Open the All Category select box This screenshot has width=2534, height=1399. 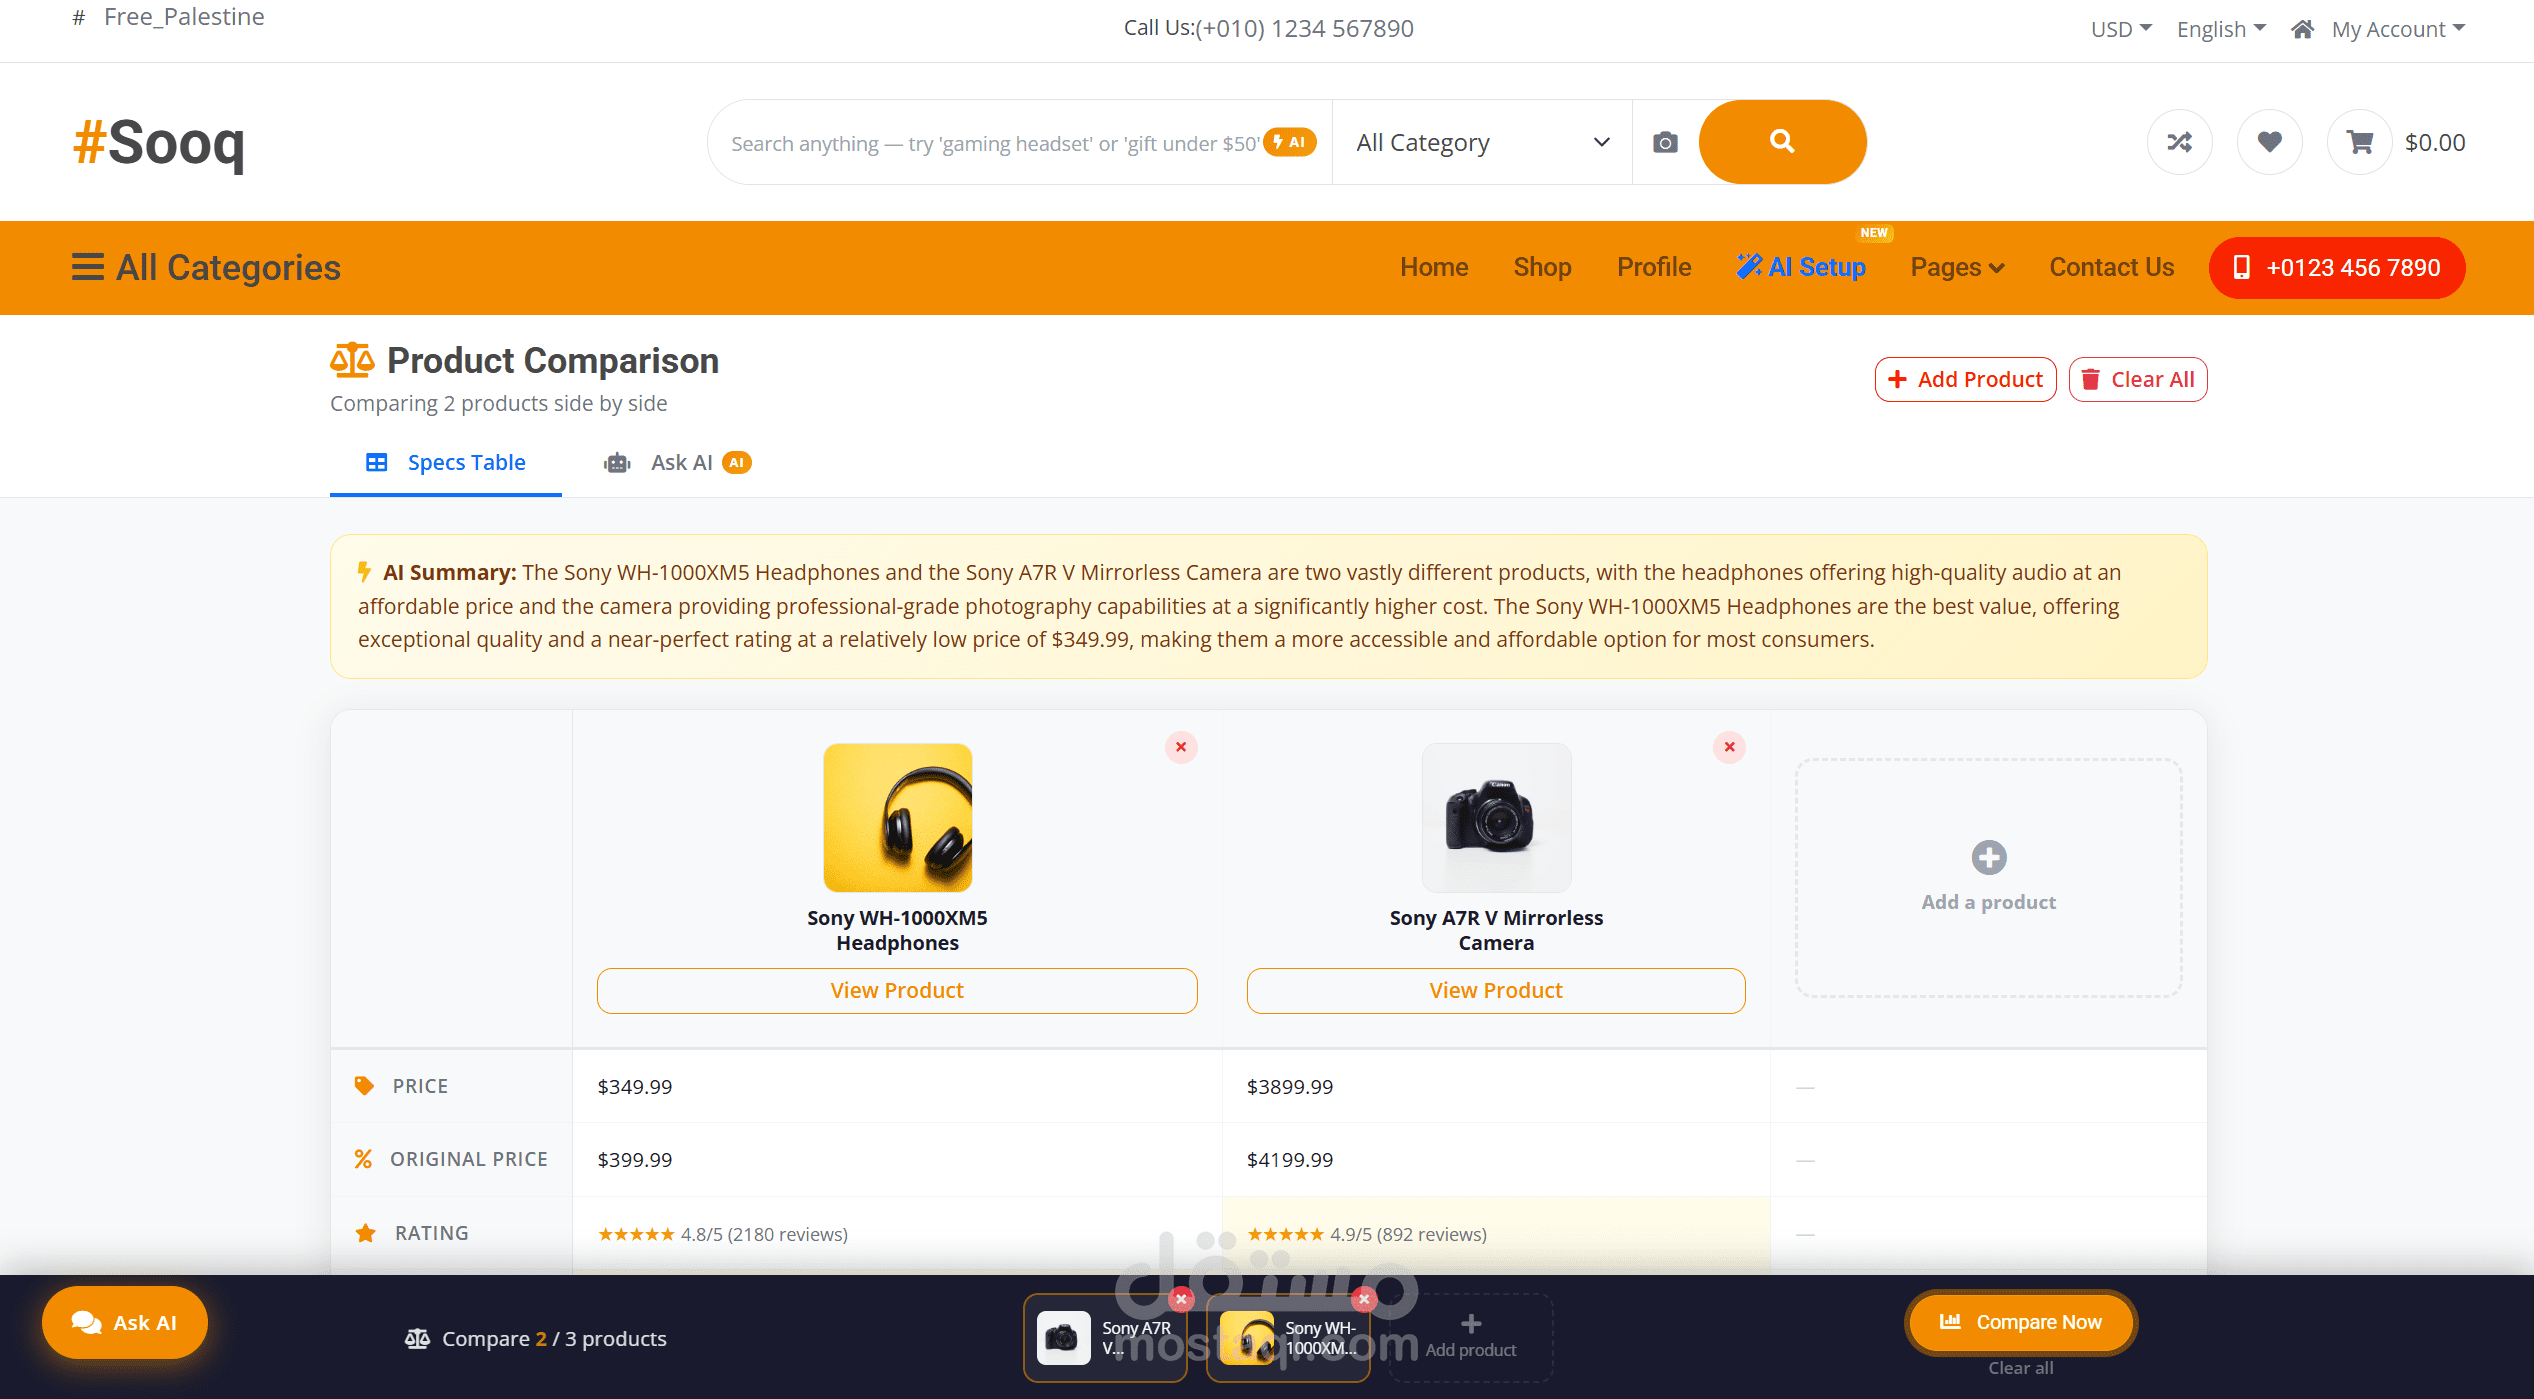[1481, 142]
